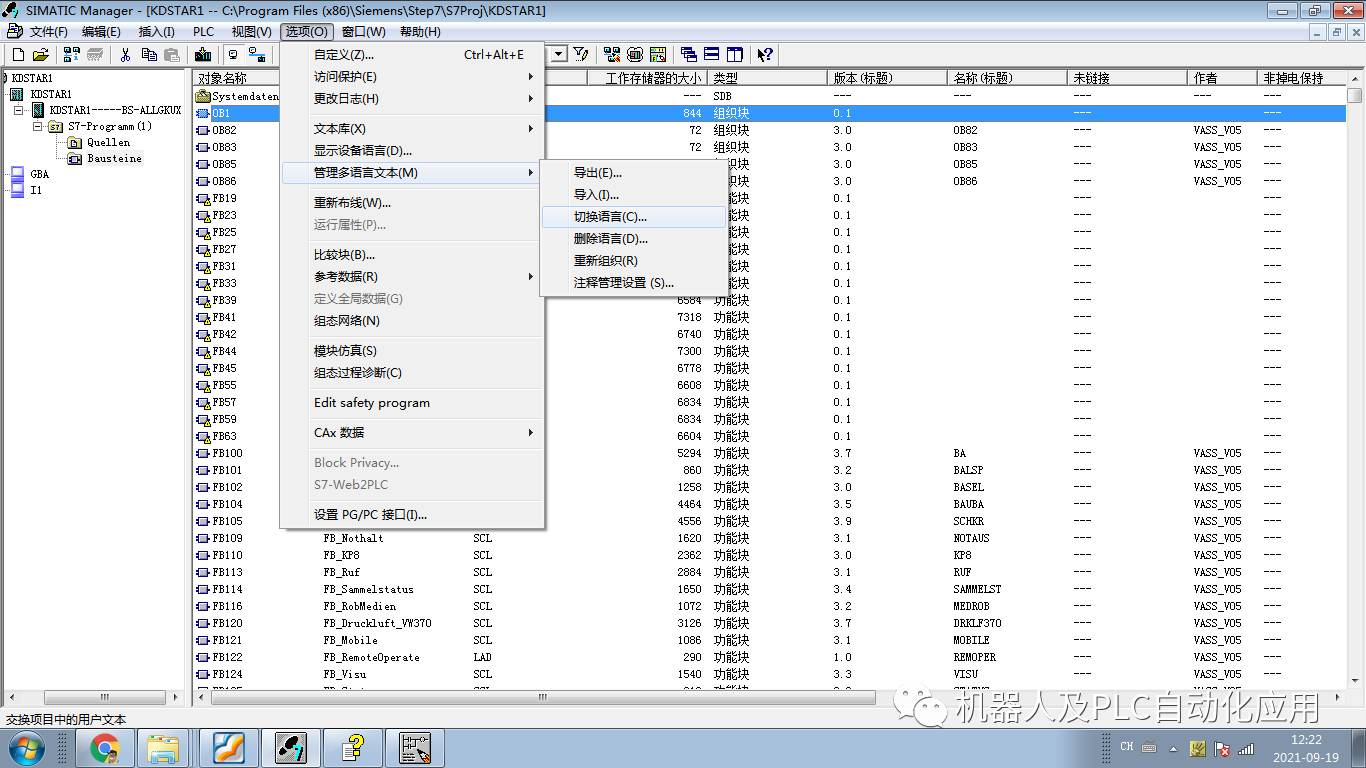Expand the 文本库(X) submenu
This screenshot has width=1366, height=768.
click(x=412, y=129)
